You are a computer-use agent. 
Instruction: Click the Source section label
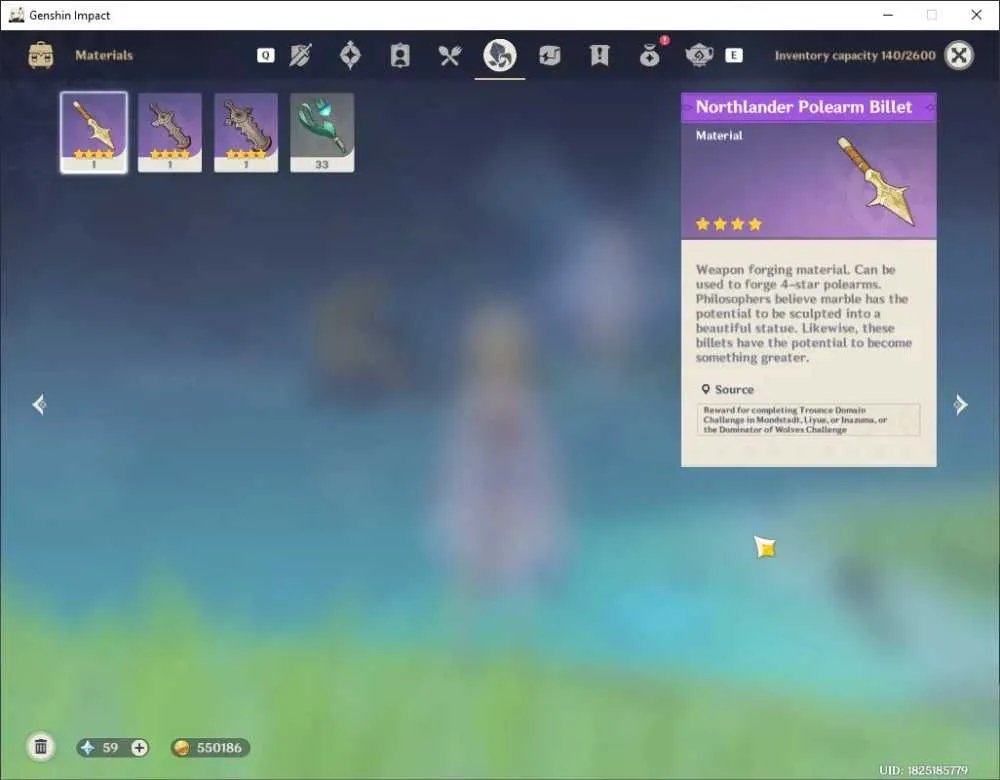click(734, 390)
